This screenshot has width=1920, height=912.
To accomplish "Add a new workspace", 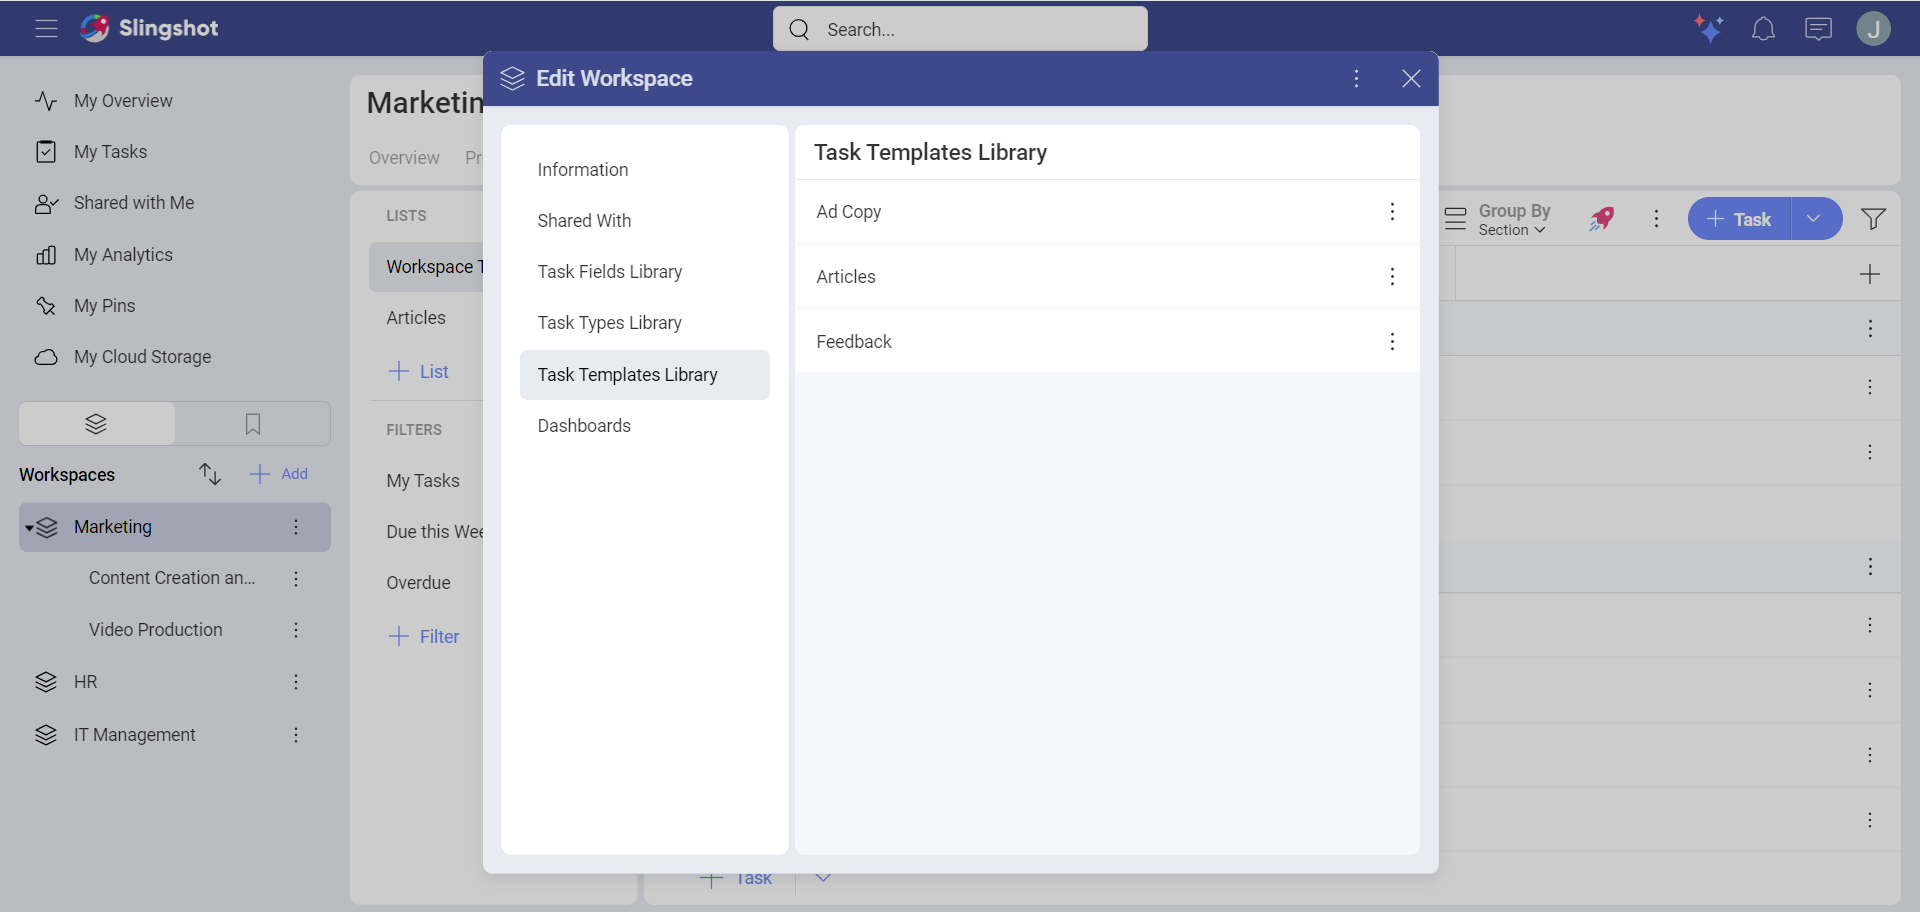I will [x=279, y=474].
